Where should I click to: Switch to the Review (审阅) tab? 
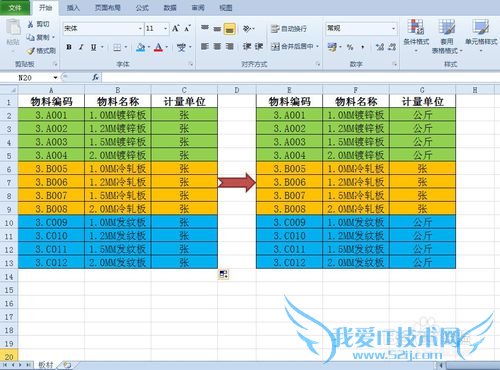pyautogui.click(x=198, y=7)
